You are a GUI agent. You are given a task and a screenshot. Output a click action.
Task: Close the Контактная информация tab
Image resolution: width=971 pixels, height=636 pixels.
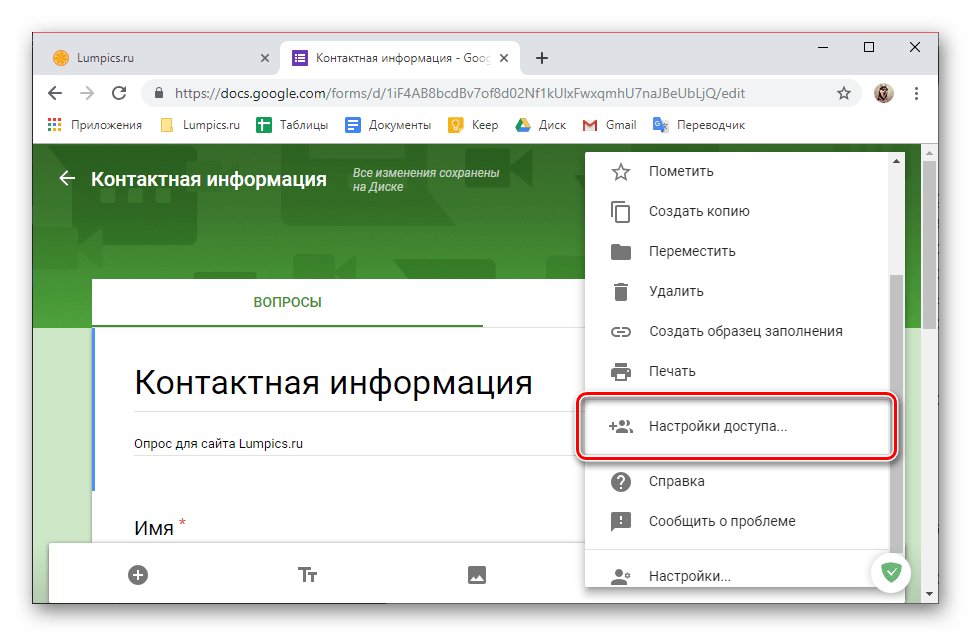coord(504,58)
